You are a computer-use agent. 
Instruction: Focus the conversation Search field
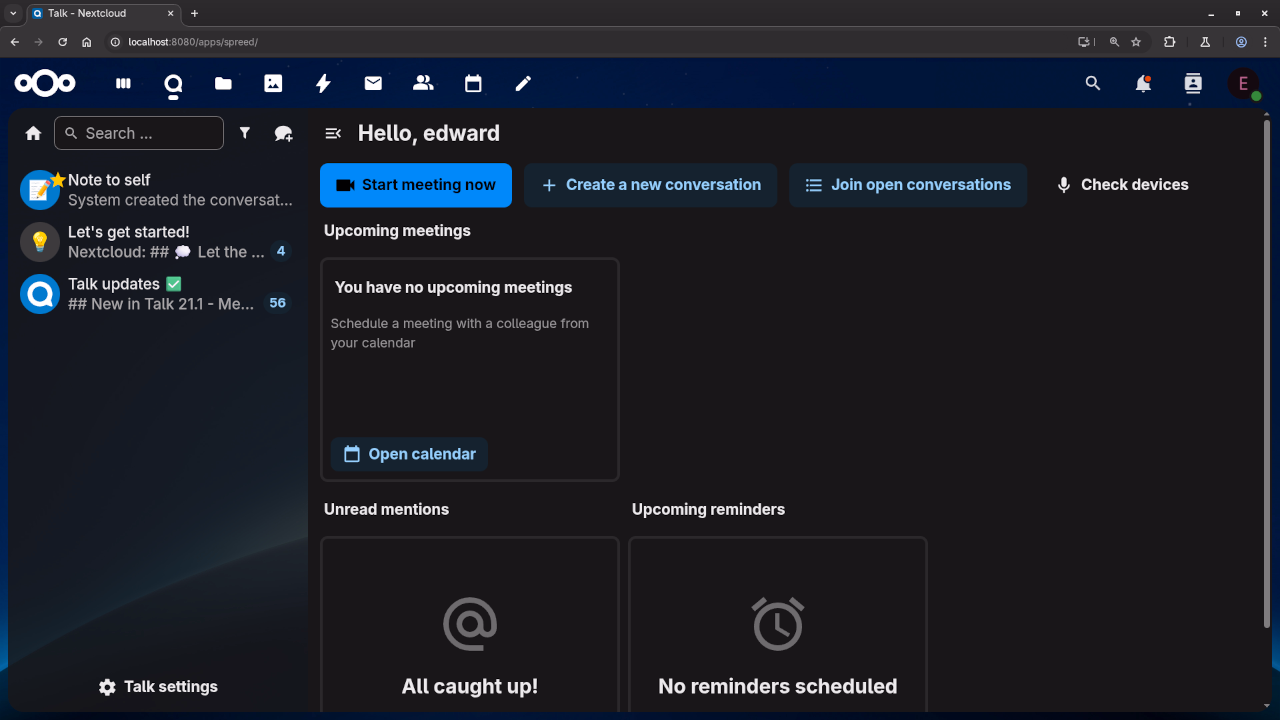[x=139, y=133]
